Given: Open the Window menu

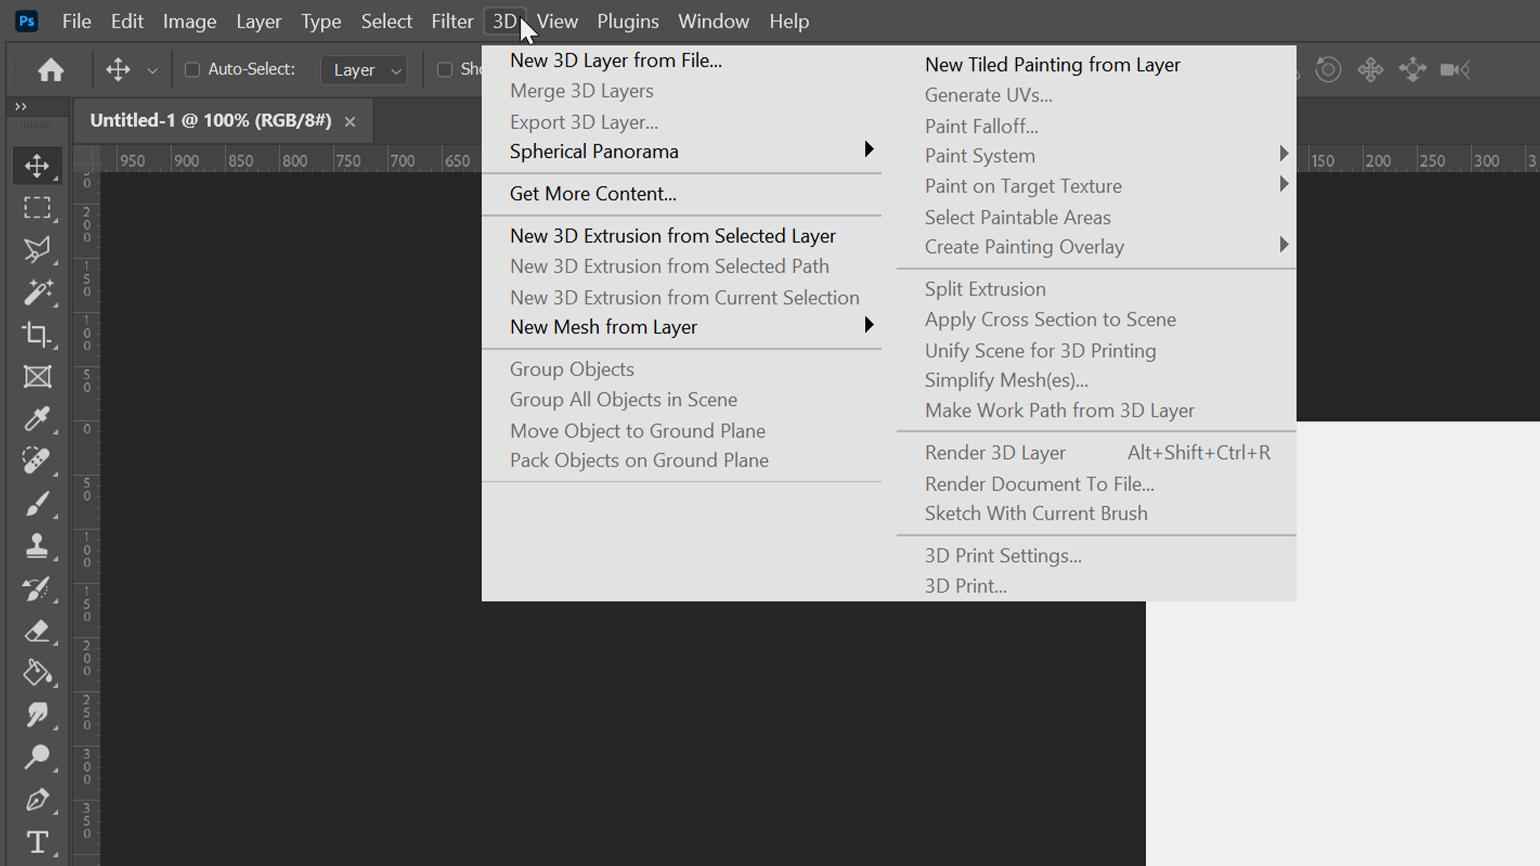Looking at the screenshot, I should (x=713, y=21).
